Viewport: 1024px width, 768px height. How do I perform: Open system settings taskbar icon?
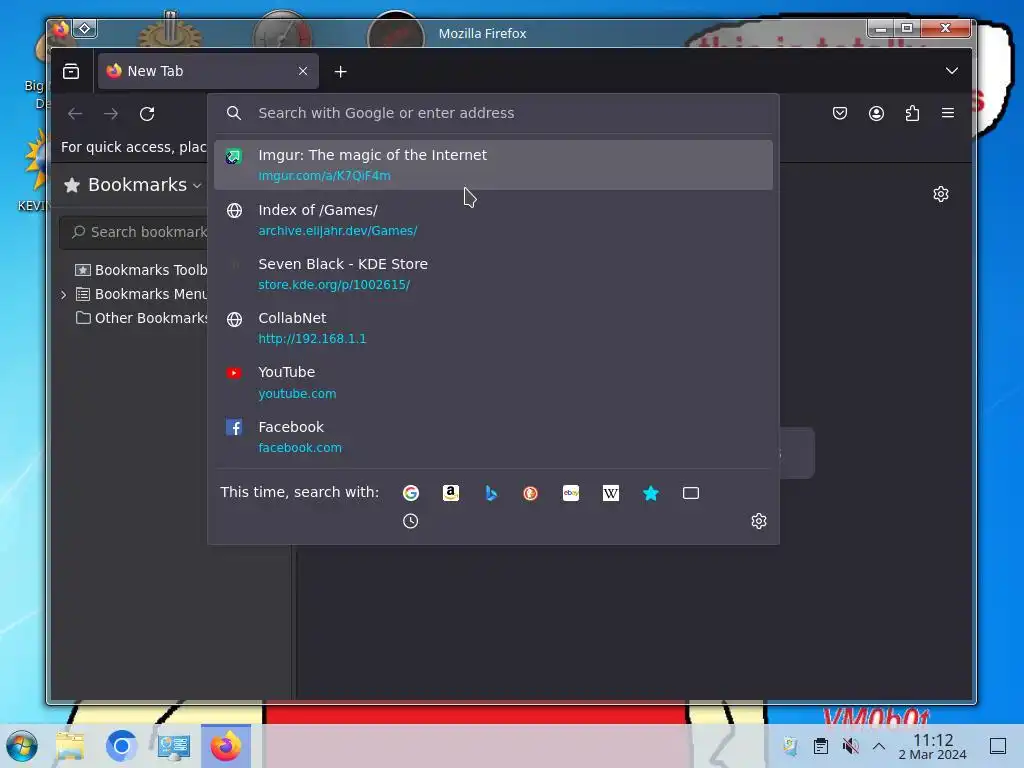173,746
